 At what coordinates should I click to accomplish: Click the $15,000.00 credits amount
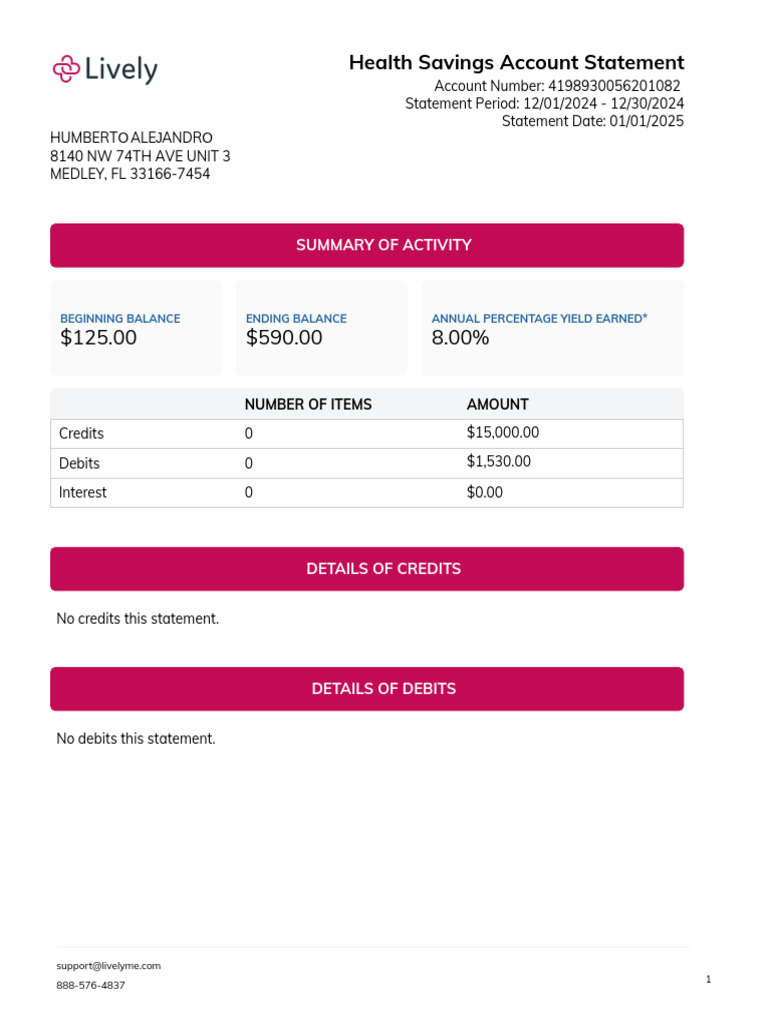pyautogui.click(x=503, y=433)
